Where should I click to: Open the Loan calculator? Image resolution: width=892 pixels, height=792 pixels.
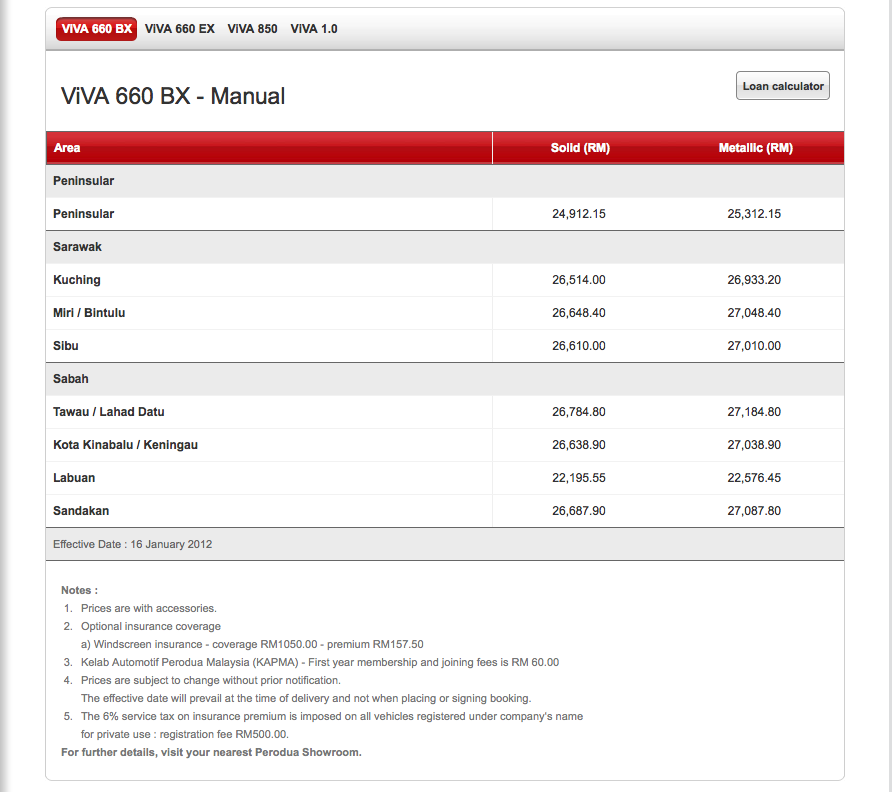(x=783, y=86)
